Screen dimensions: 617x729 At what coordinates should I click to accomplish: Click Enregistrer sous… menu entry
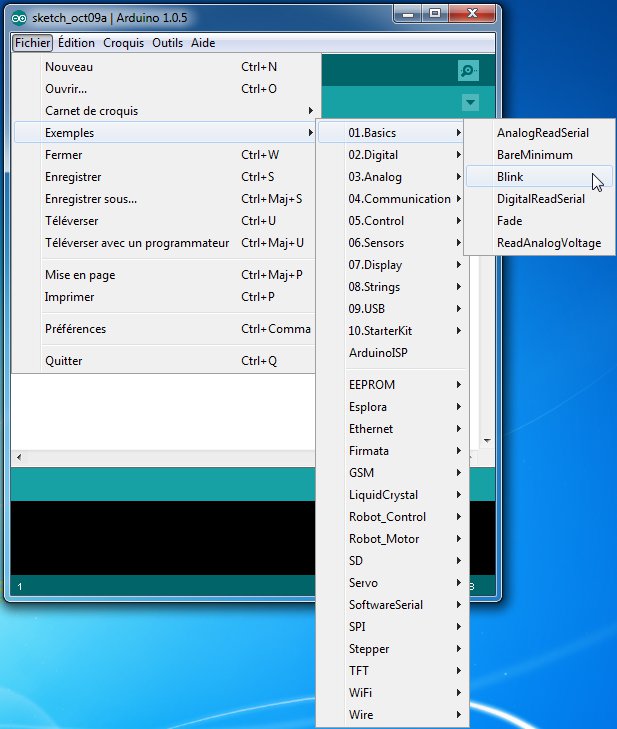[91, 199]
